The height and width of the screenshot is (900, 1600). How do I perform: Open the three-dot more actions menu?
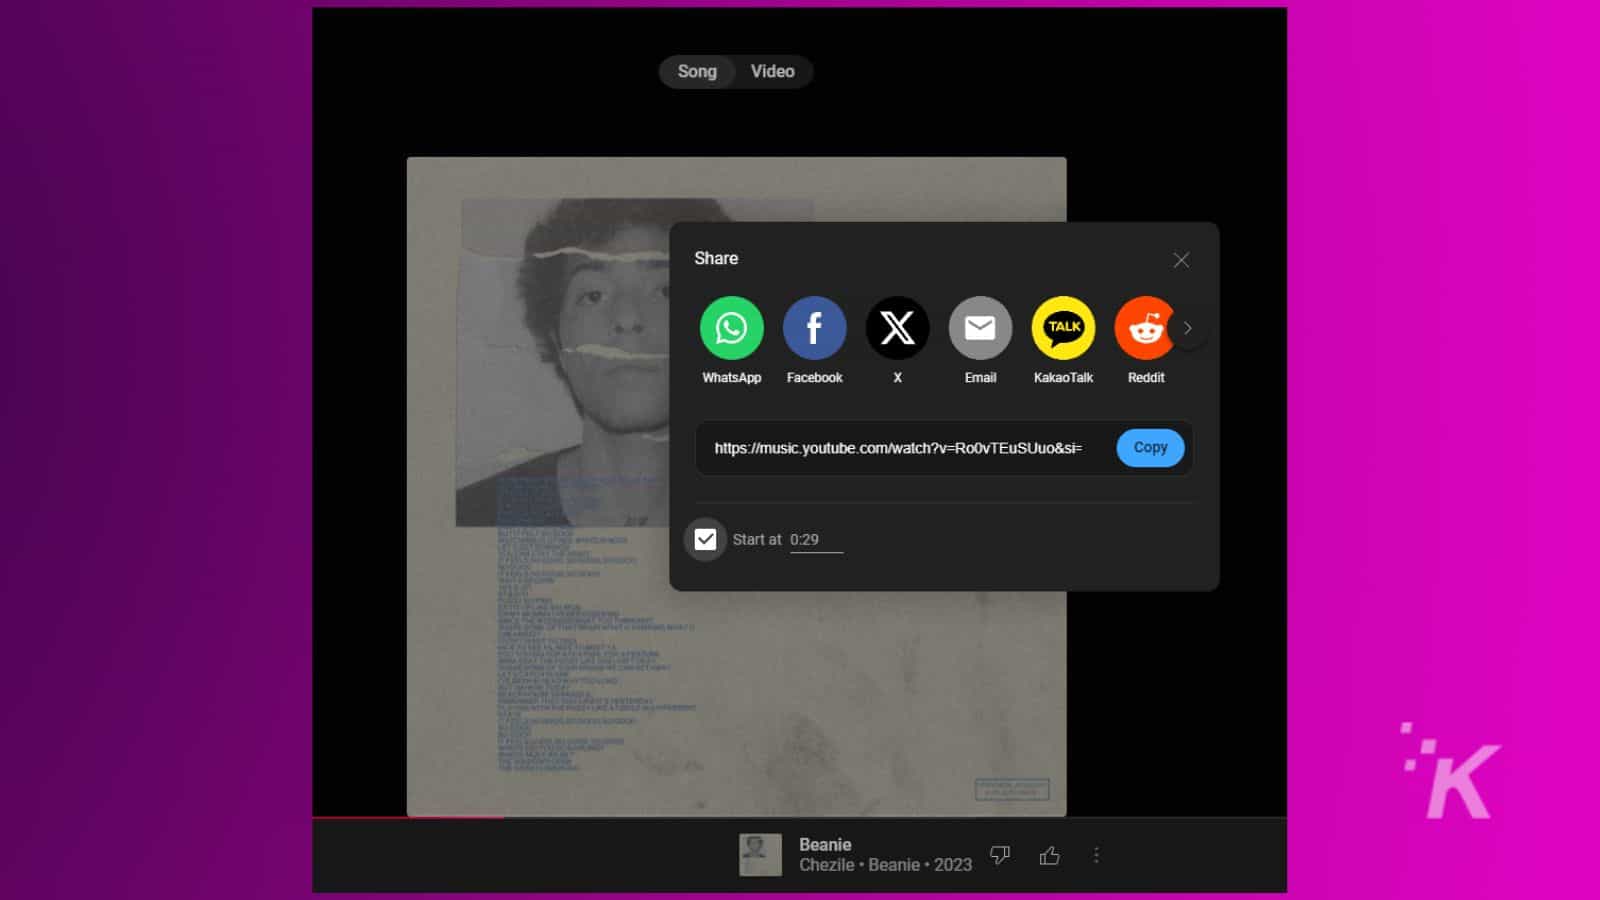click(1096, 855)
